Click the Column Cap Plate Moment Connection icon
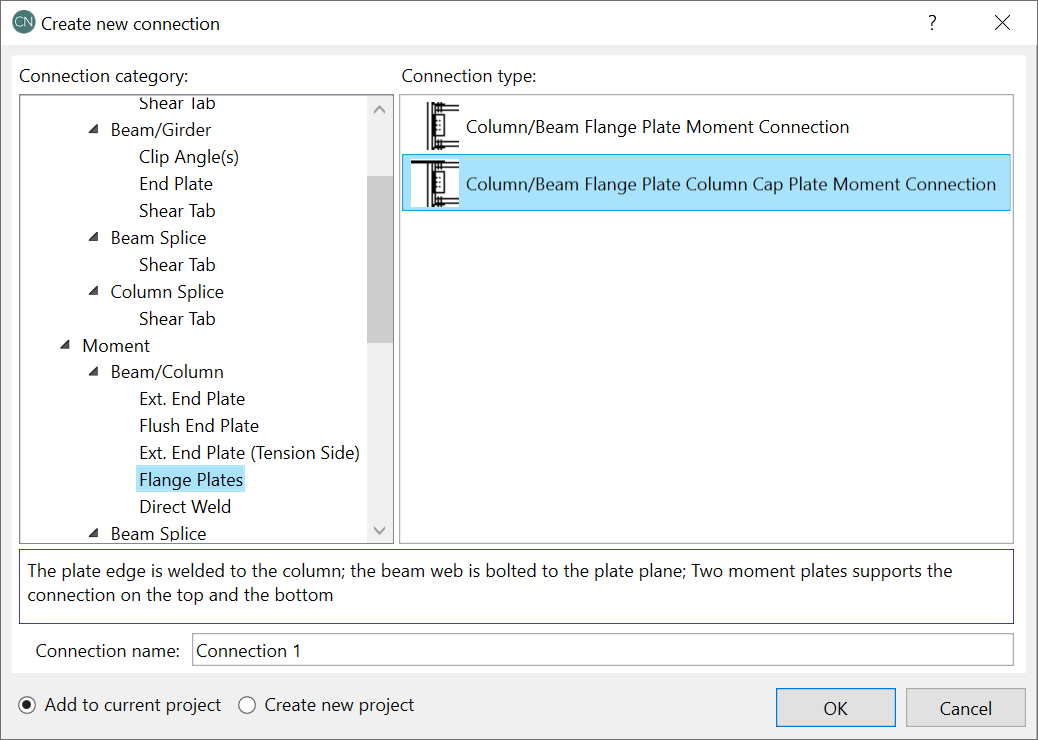This screenshot has height=740, width=1038. (435, 184)
